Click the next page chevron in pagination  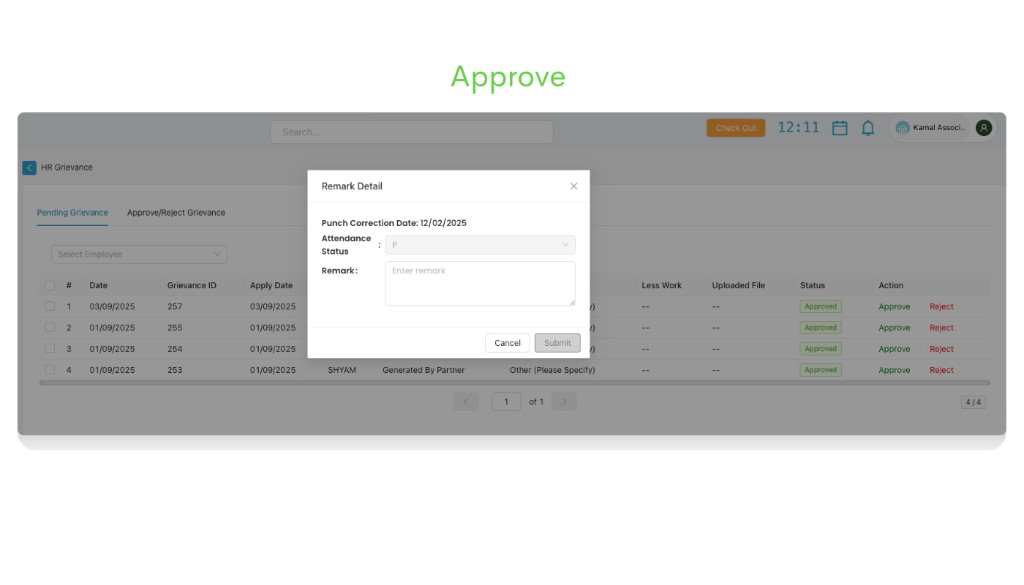(x=564, y=401)
